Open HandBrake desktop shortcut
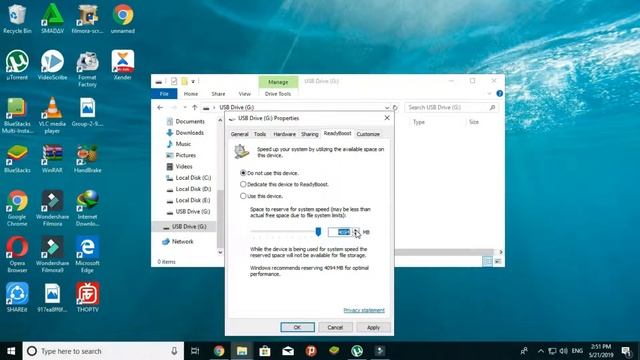Viewport: 640px width, 360px height. [87, 159]
